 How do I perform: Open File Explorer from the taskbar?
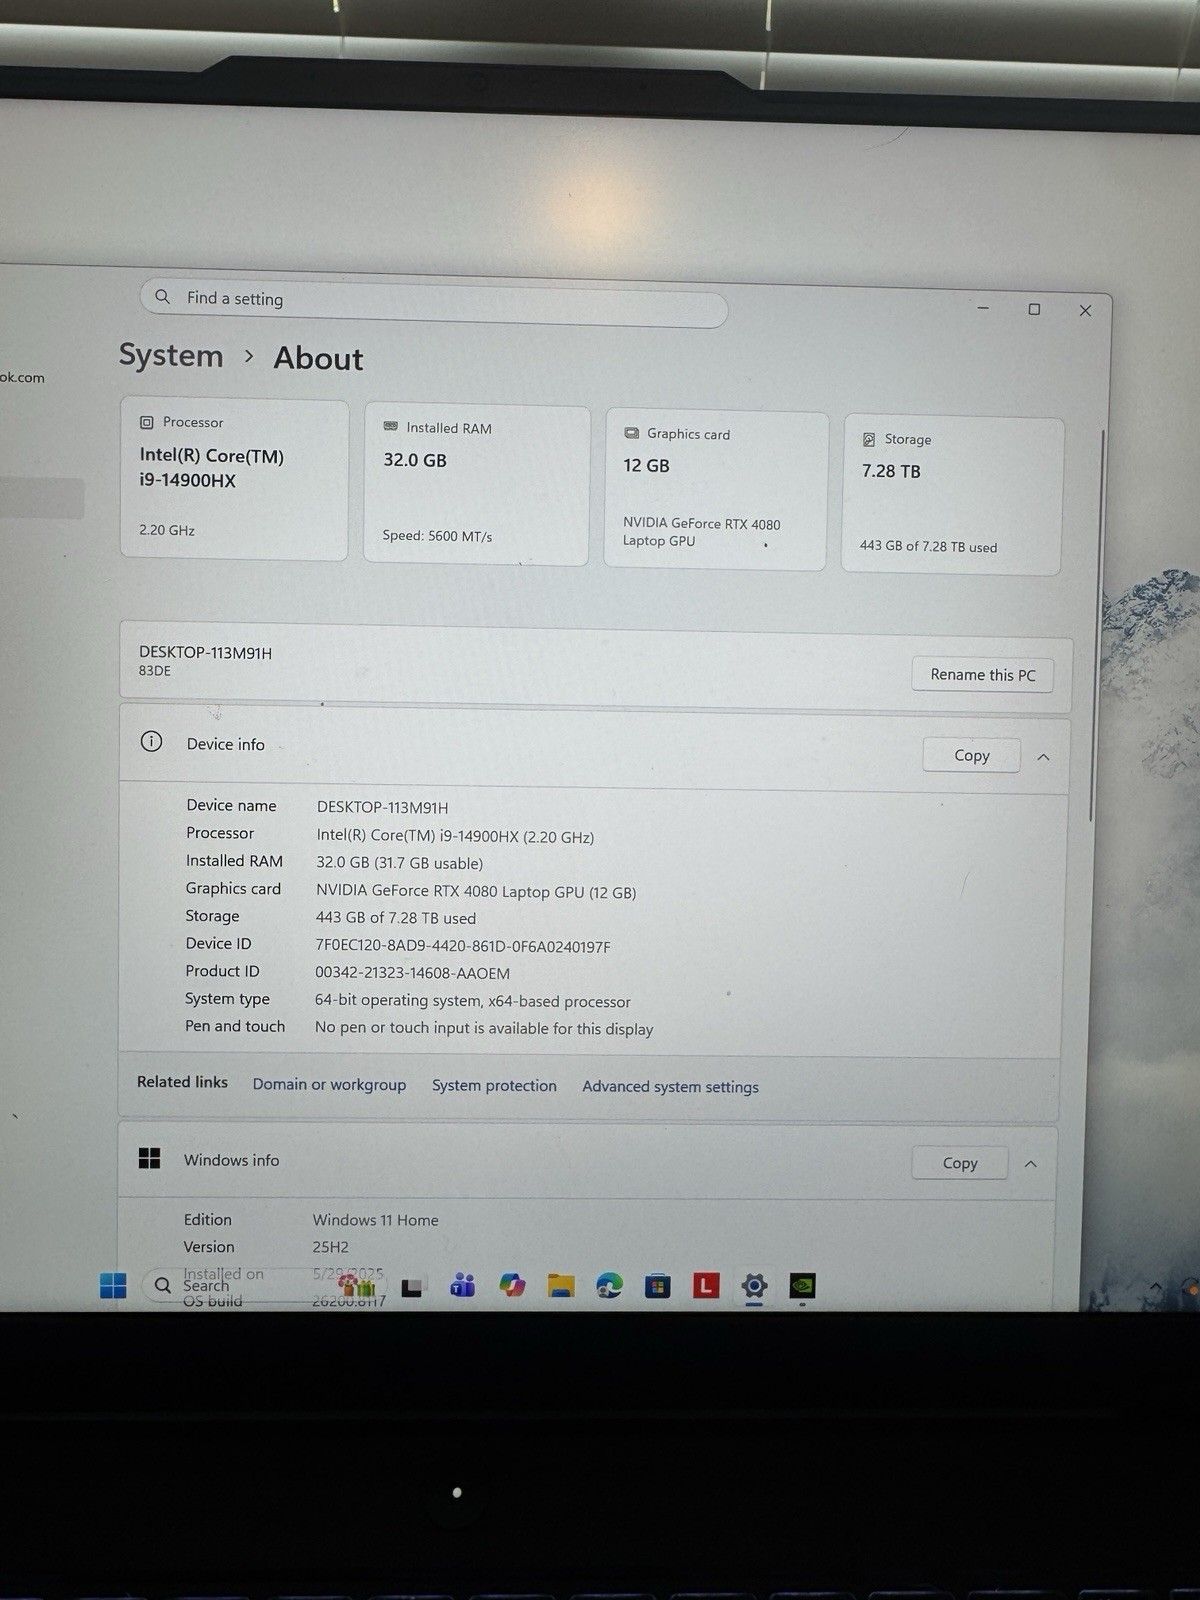(561, 1285)
